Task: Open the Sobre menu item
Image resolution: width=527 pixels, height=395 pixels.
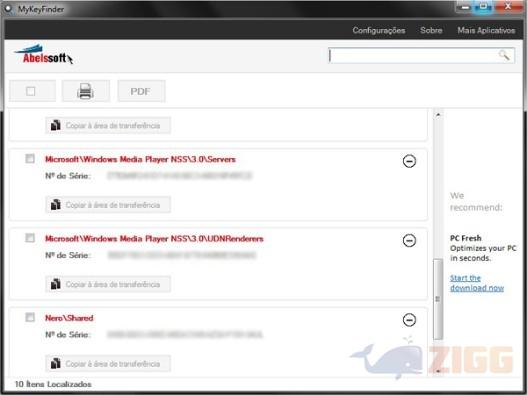Action: click(431, 30)
